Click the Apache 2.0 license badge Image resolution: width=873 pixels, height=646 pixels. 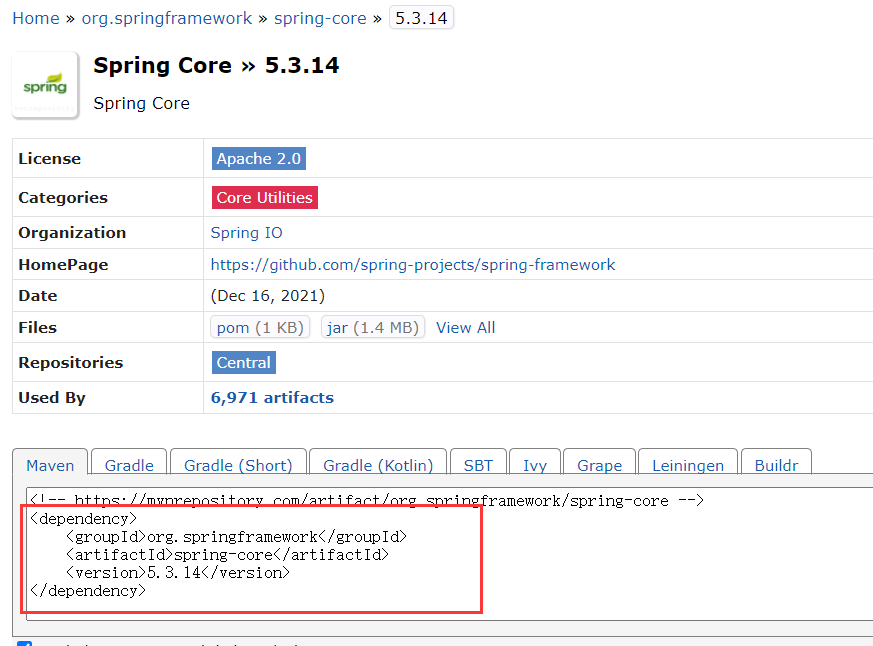259,159
